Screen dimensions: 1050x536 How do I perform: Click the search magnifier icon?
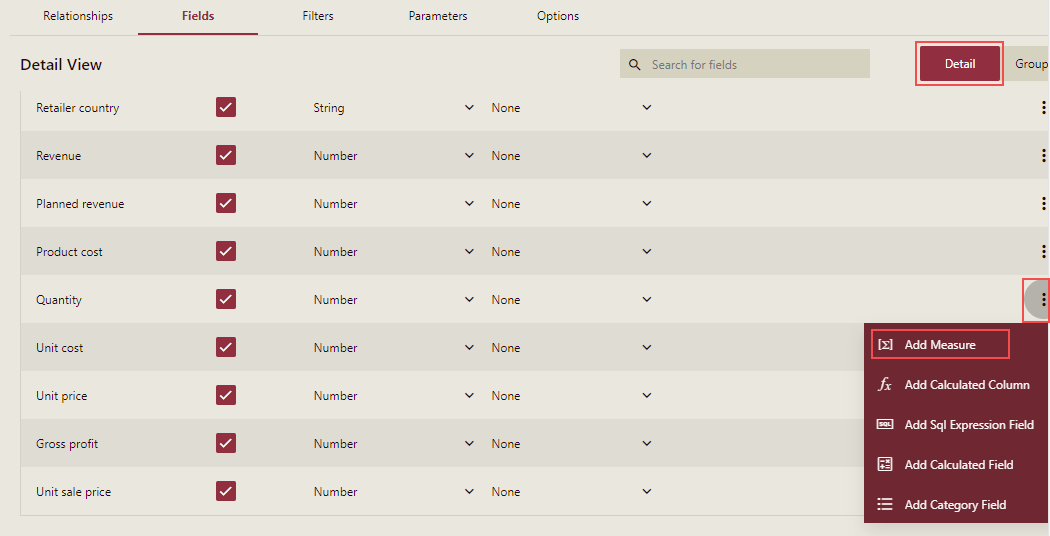(634, 65)
